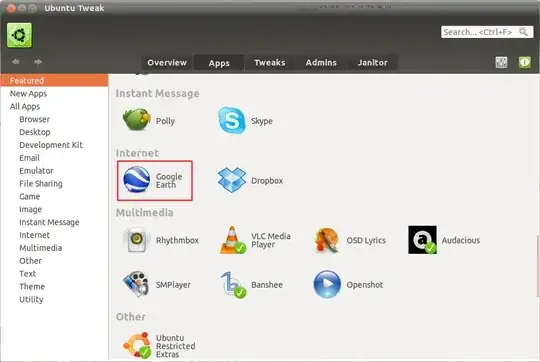Select Ubuntu Restricted Extras icon
The width and height of the screenshot is (540, 362).
(x=137, y=345)
